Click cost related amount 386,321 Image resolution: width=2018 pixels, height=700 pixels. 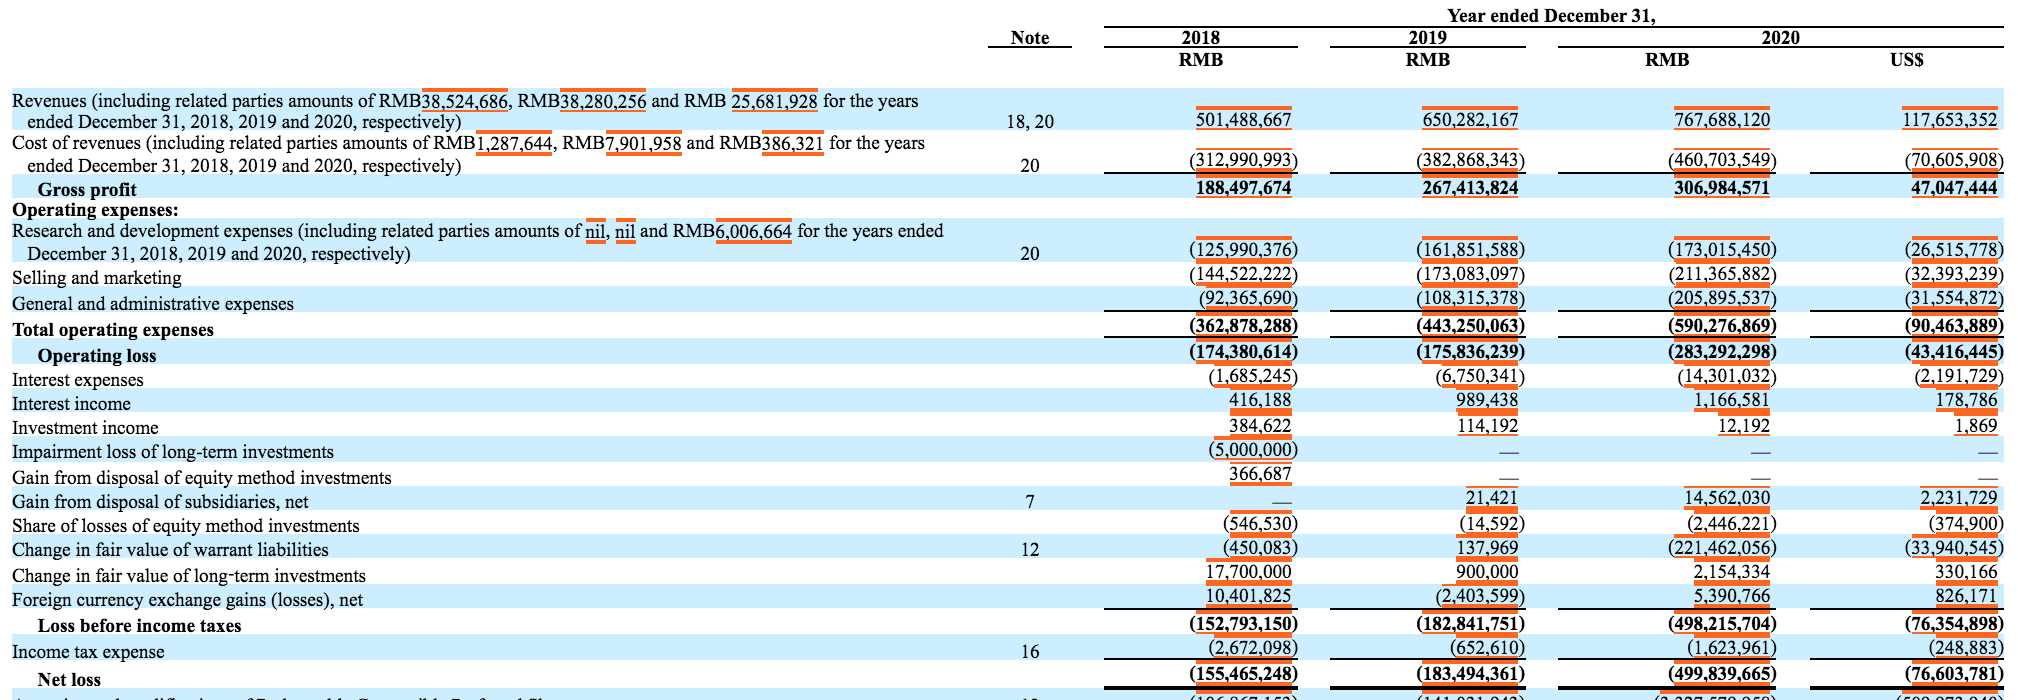point(793,143)
